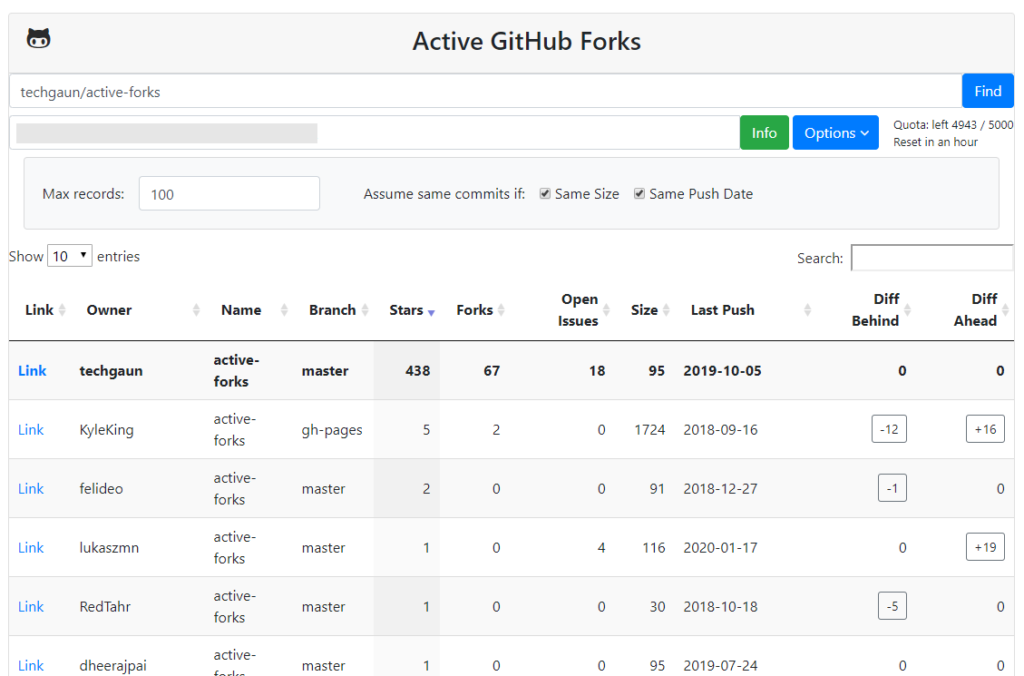Open the Show entries count dropdown
This screenshot has width=1024, height=676.
[x=69, y=256]
